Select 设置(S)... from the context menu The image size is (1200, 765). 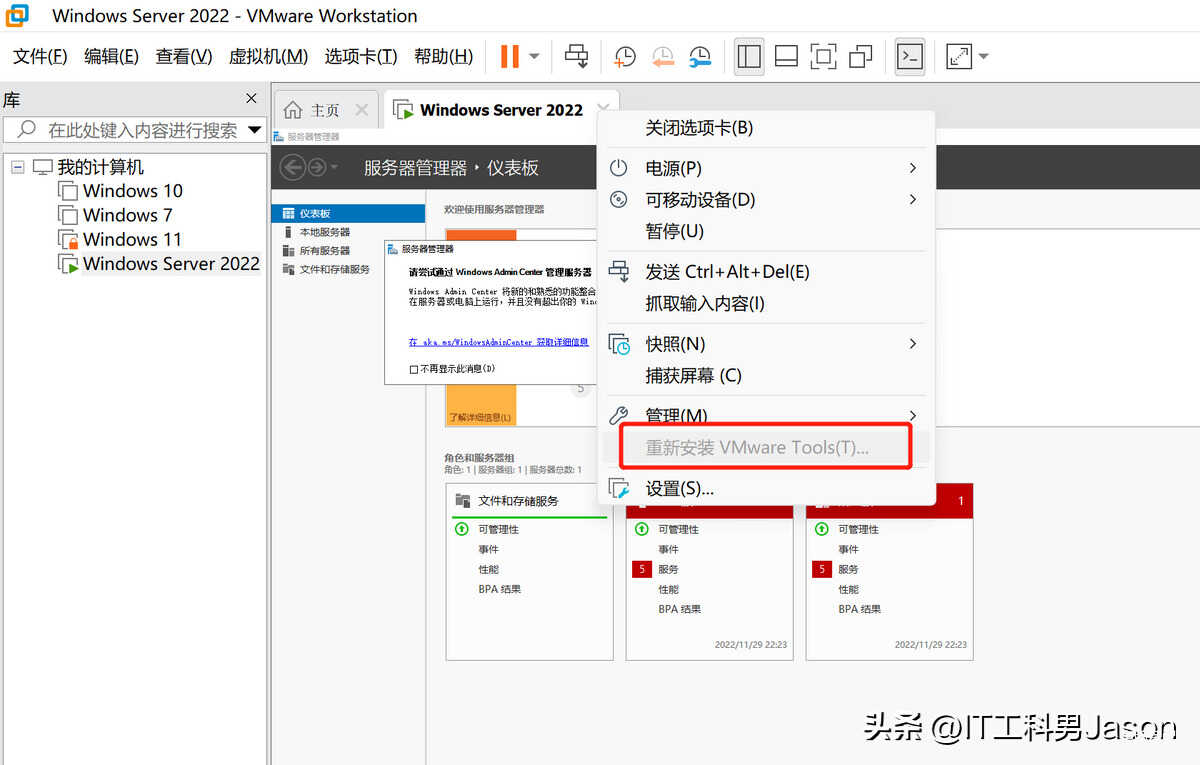point(679,489)
